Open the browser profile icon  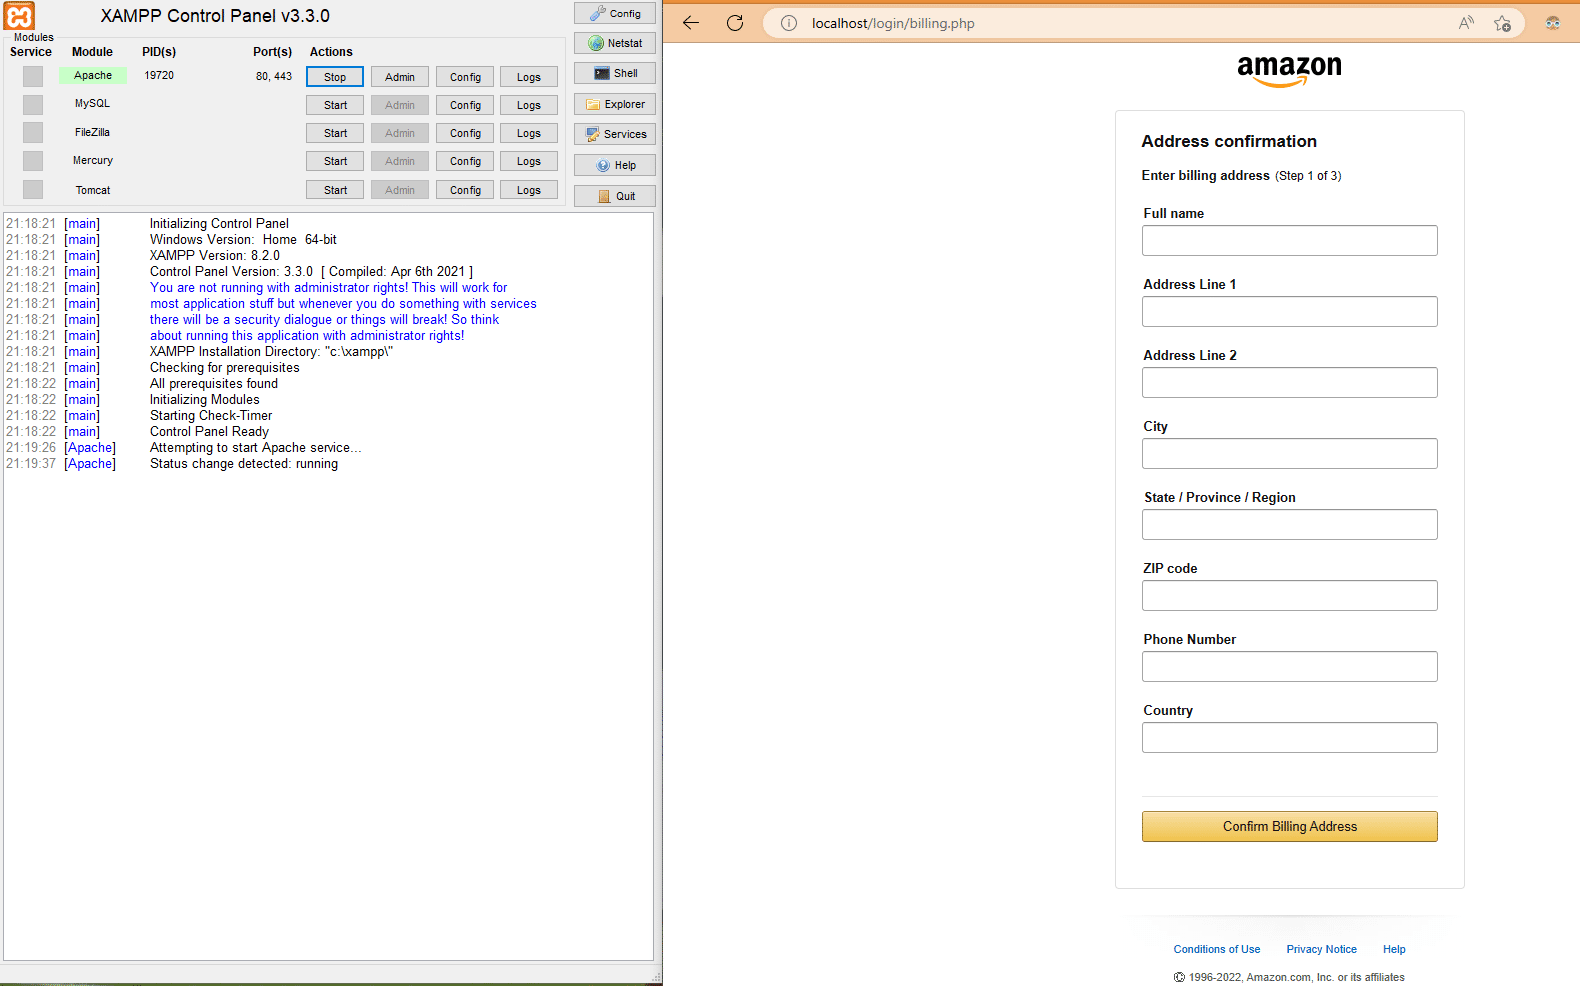pyautogui.click(x=1553, y=23)
